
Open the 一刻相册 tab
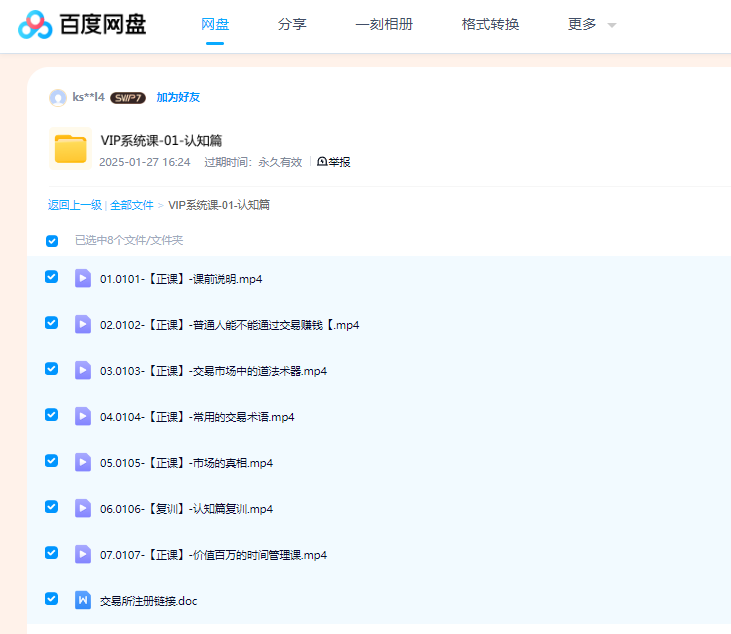click(x=384, y=24)
